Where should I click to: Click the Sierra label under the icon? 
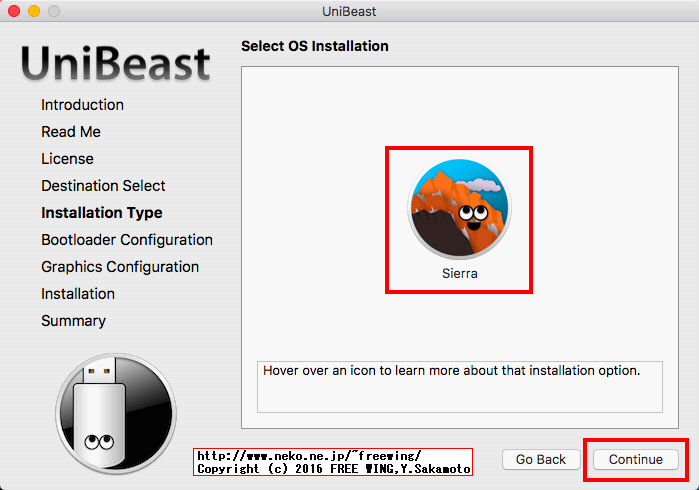(x=460, y=273)
